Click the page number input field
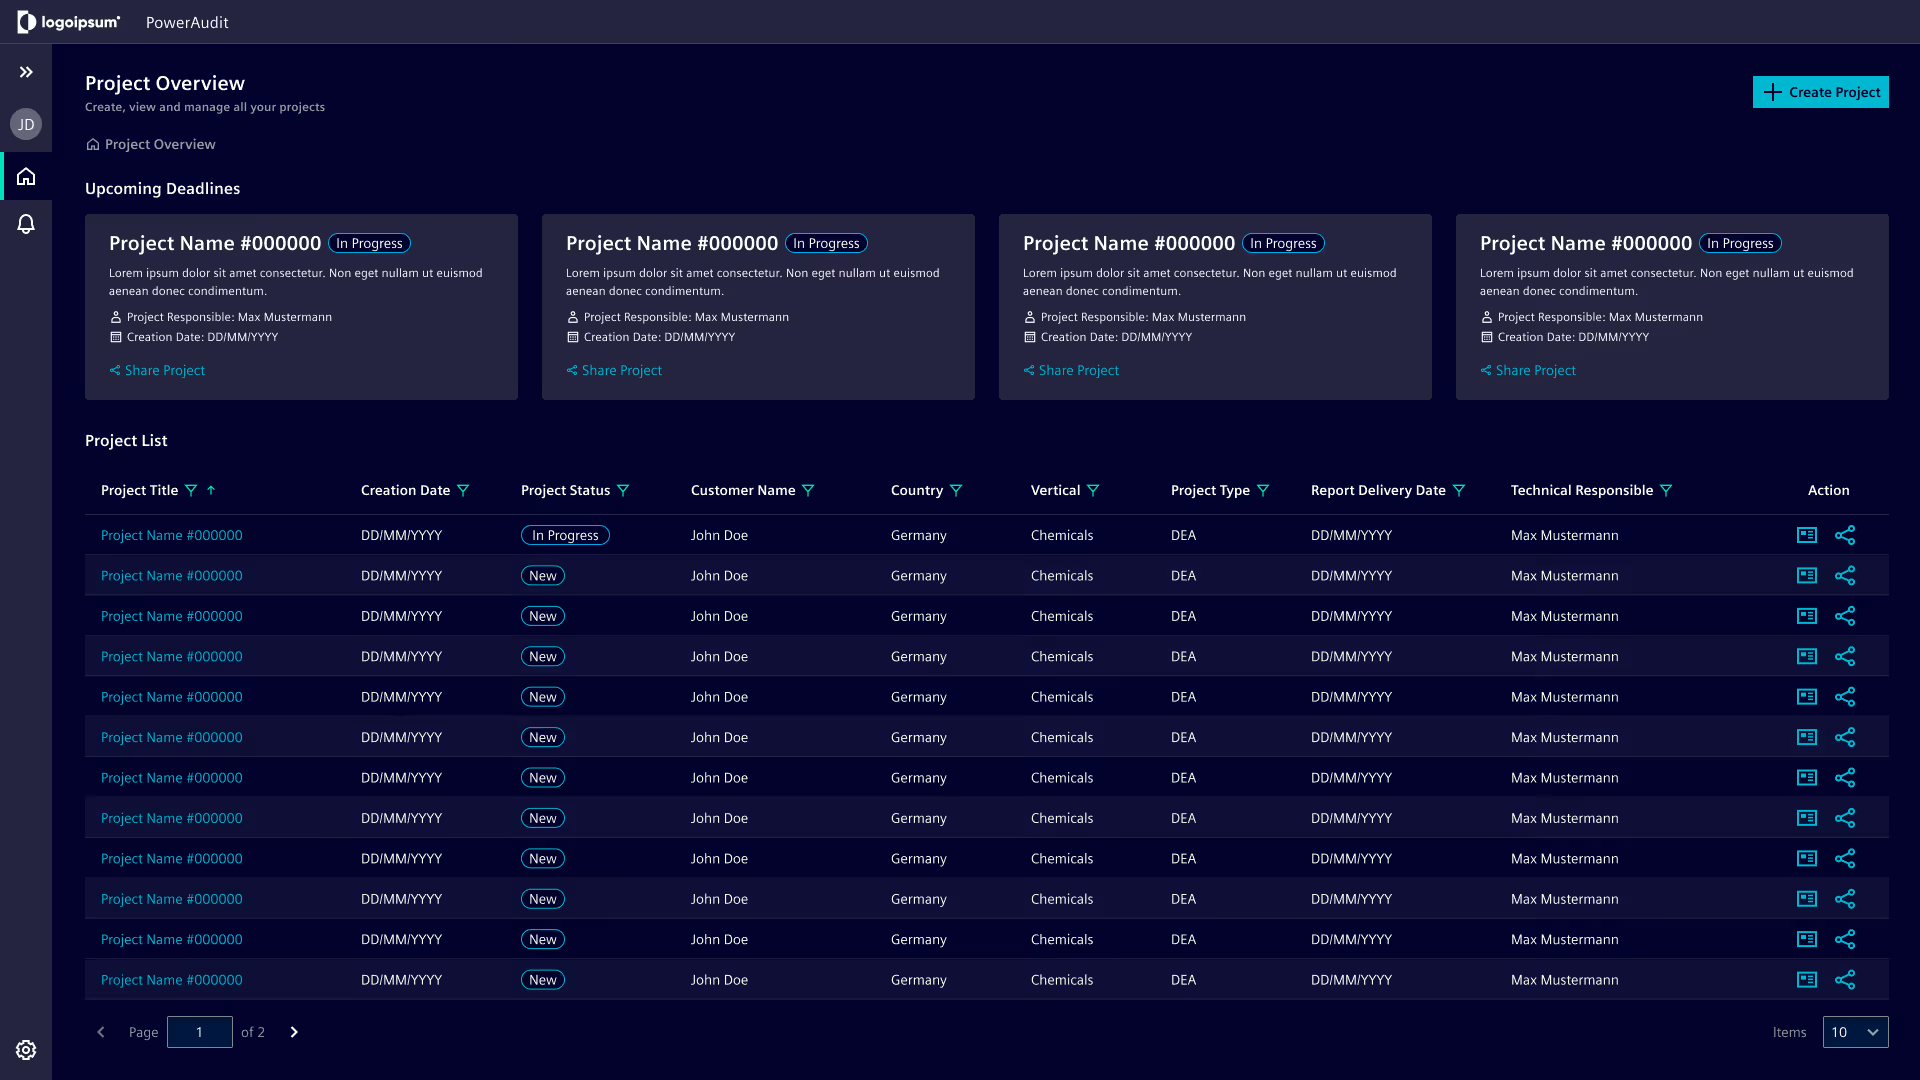Viewport: 1920px width, 1080px height. [x=200, y=1032]
